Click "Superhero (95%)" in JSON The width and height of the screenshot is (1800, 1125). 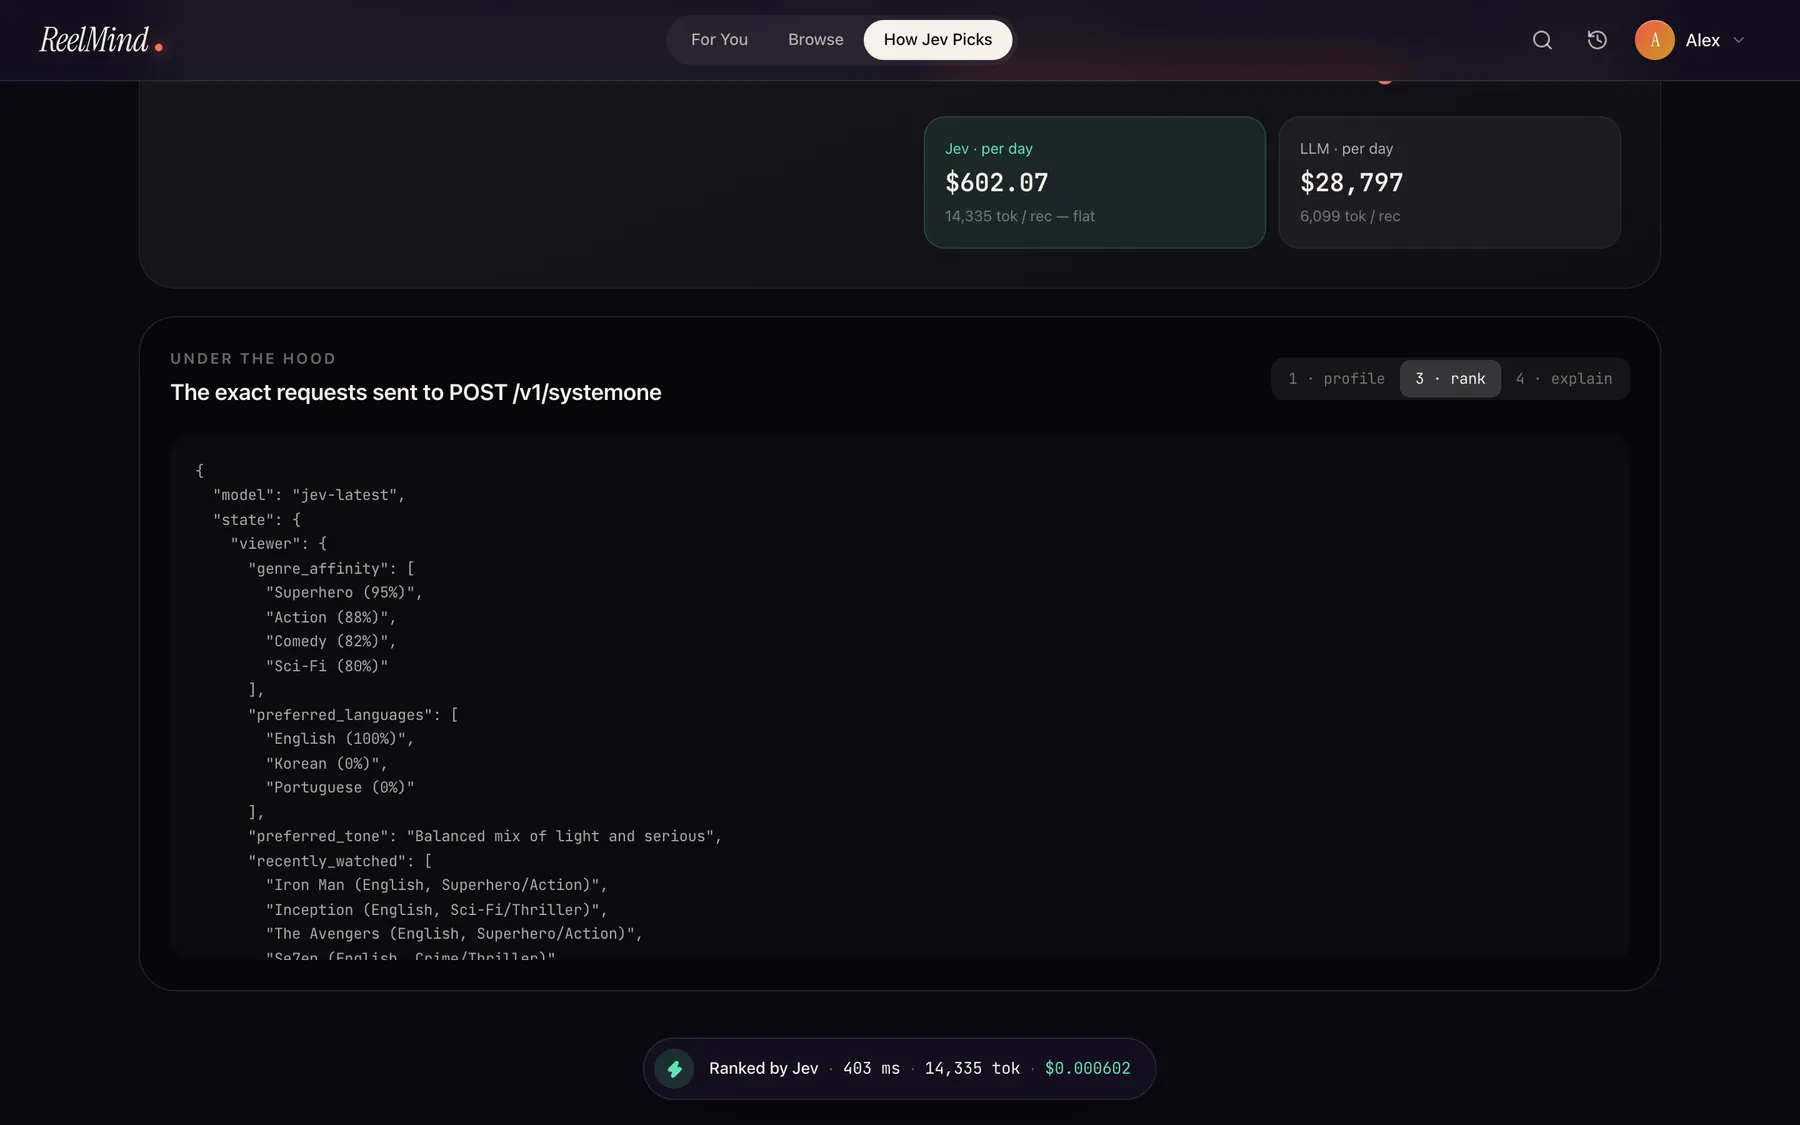point(344,593)
